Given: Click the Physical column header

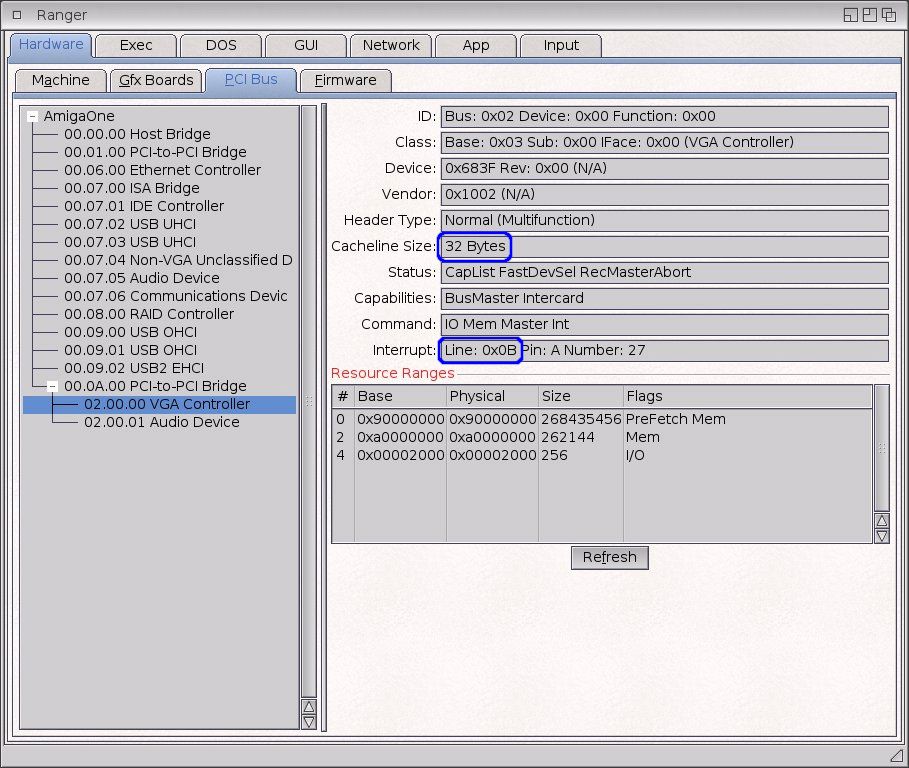Looking at the screenshot, I should pyautogui.click(x=492, y=396).
